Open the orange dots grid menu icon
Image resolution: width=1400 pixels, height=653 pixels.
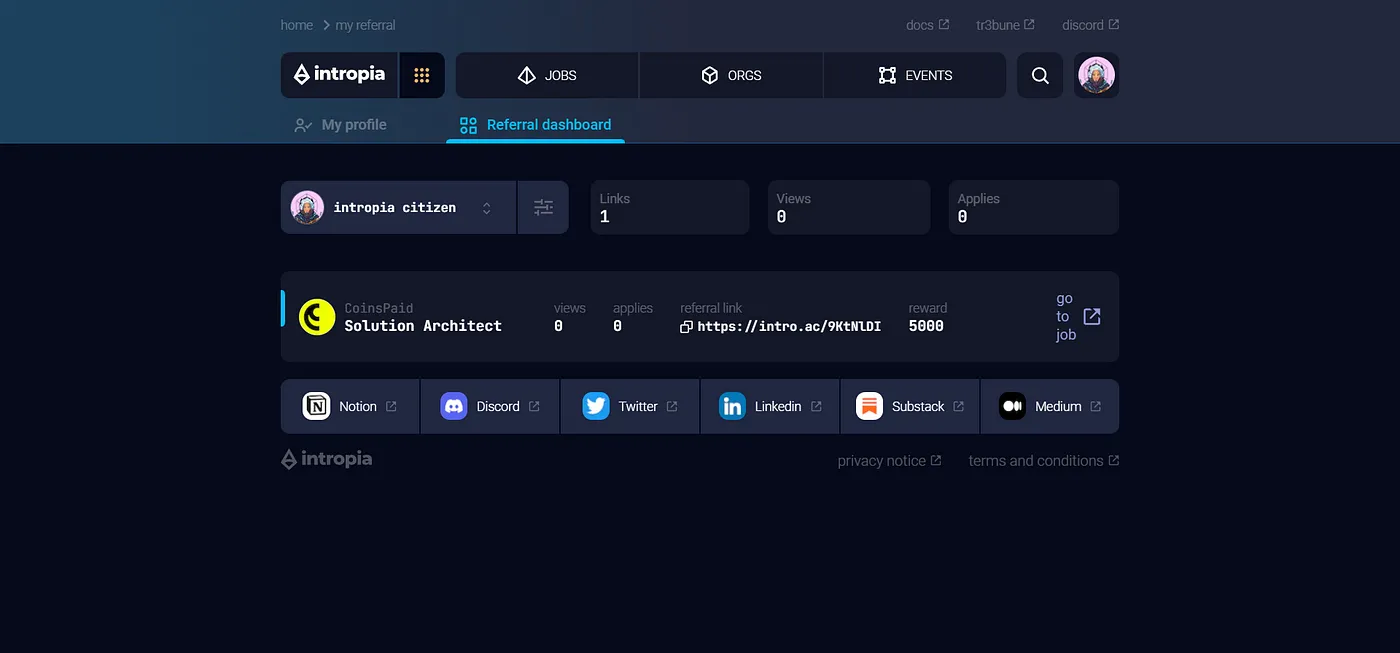422,75
